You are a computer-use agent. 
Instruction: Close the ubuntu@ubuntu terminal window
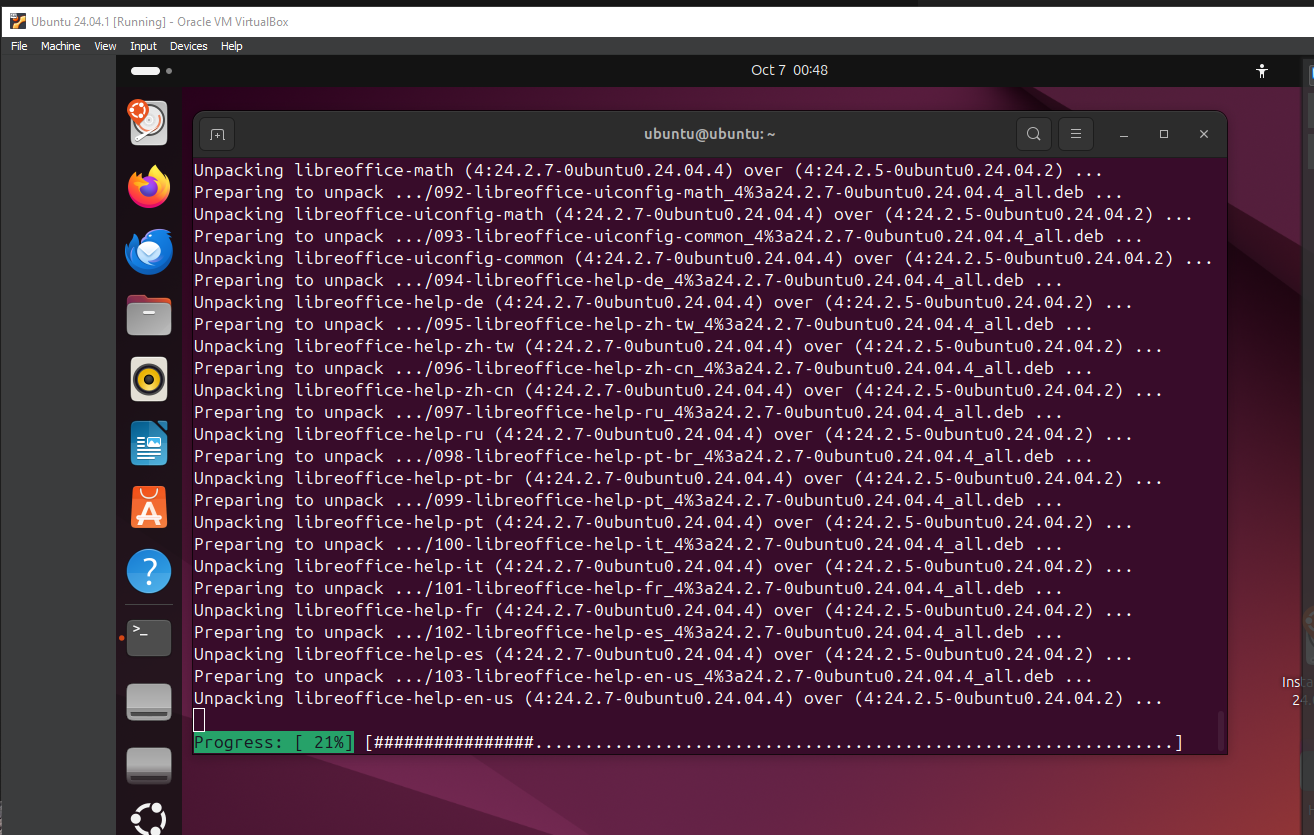click(x=1204, y=134)
